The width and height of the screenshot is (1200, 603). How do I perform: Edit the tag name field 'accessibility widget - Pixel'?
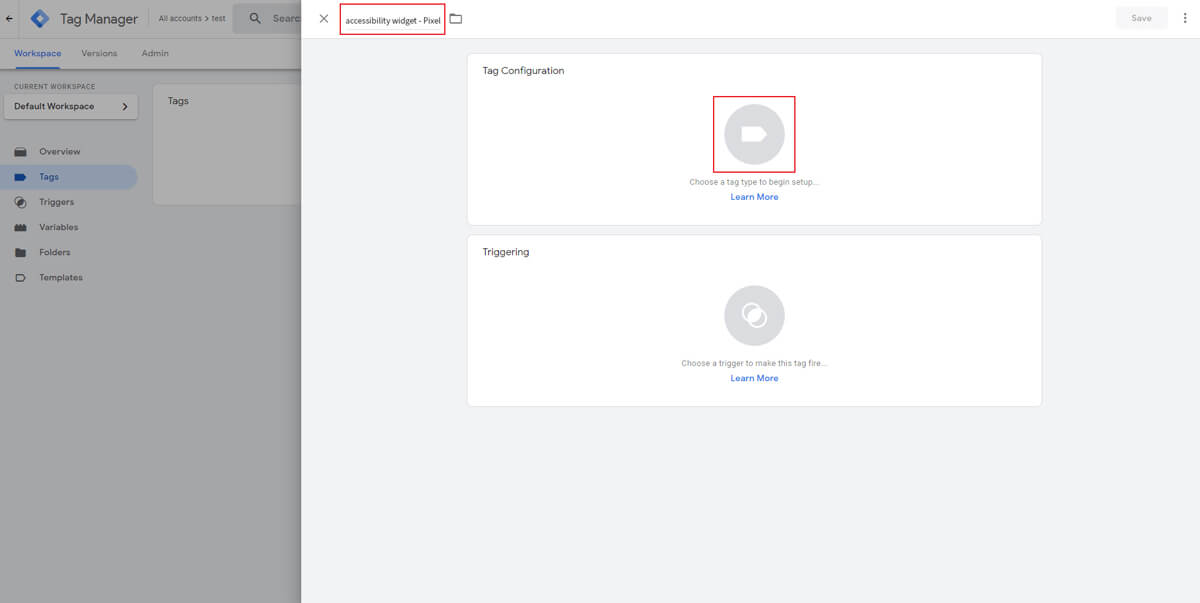(393, 20)
